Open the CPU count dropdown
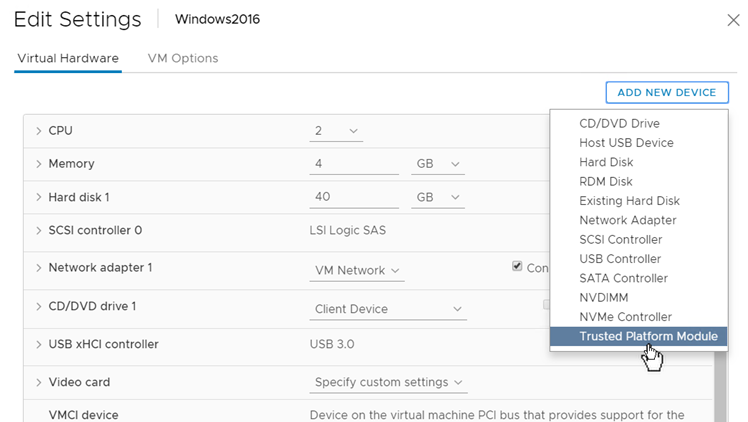The width and height of the screenshot is (748, 422). (x=336, y=131)
